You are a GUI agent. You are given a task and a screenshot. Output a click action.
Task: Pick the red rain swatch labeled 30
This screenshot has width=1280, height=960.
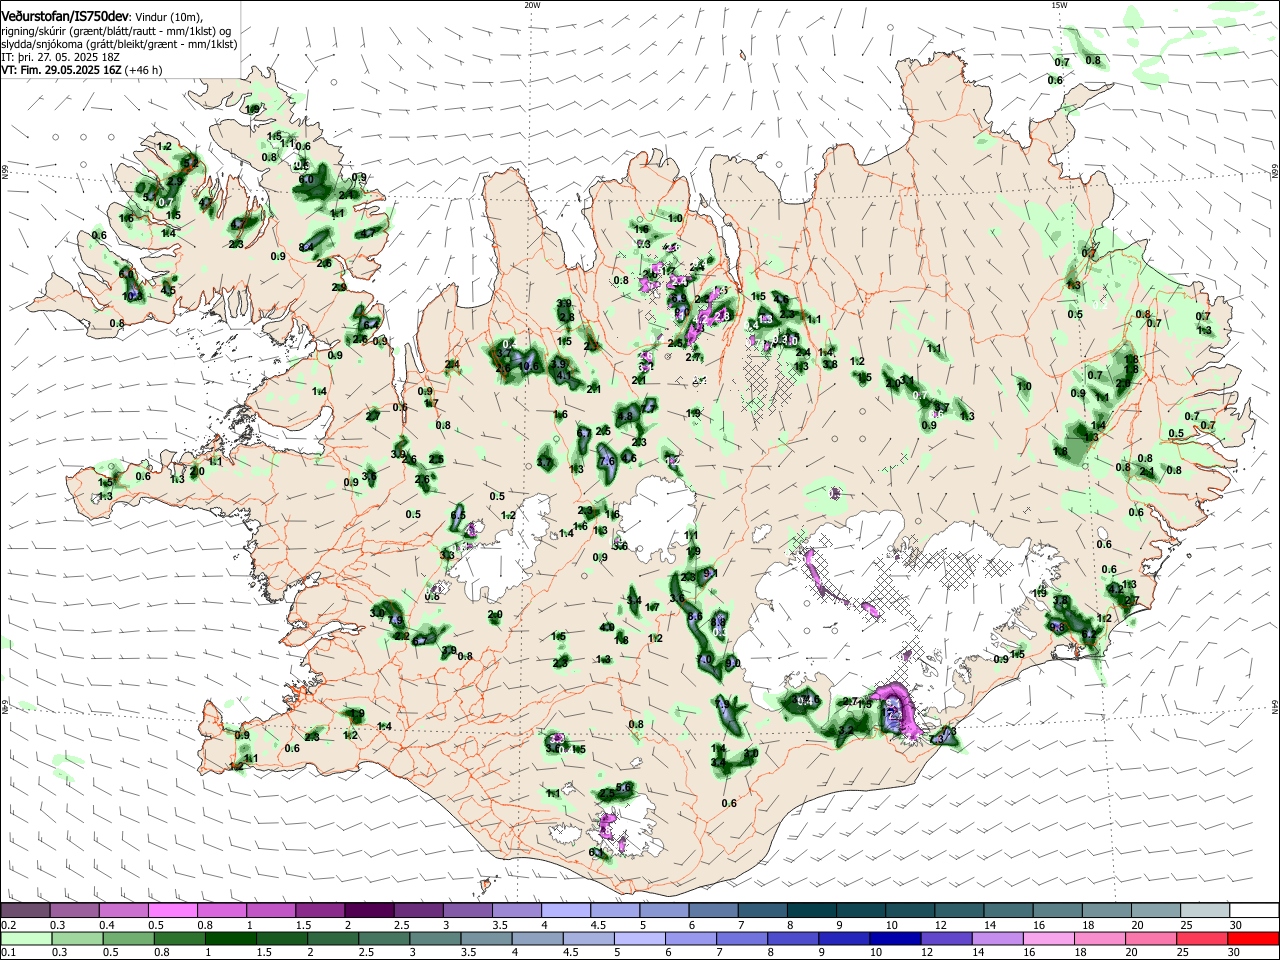[1253, 938]
